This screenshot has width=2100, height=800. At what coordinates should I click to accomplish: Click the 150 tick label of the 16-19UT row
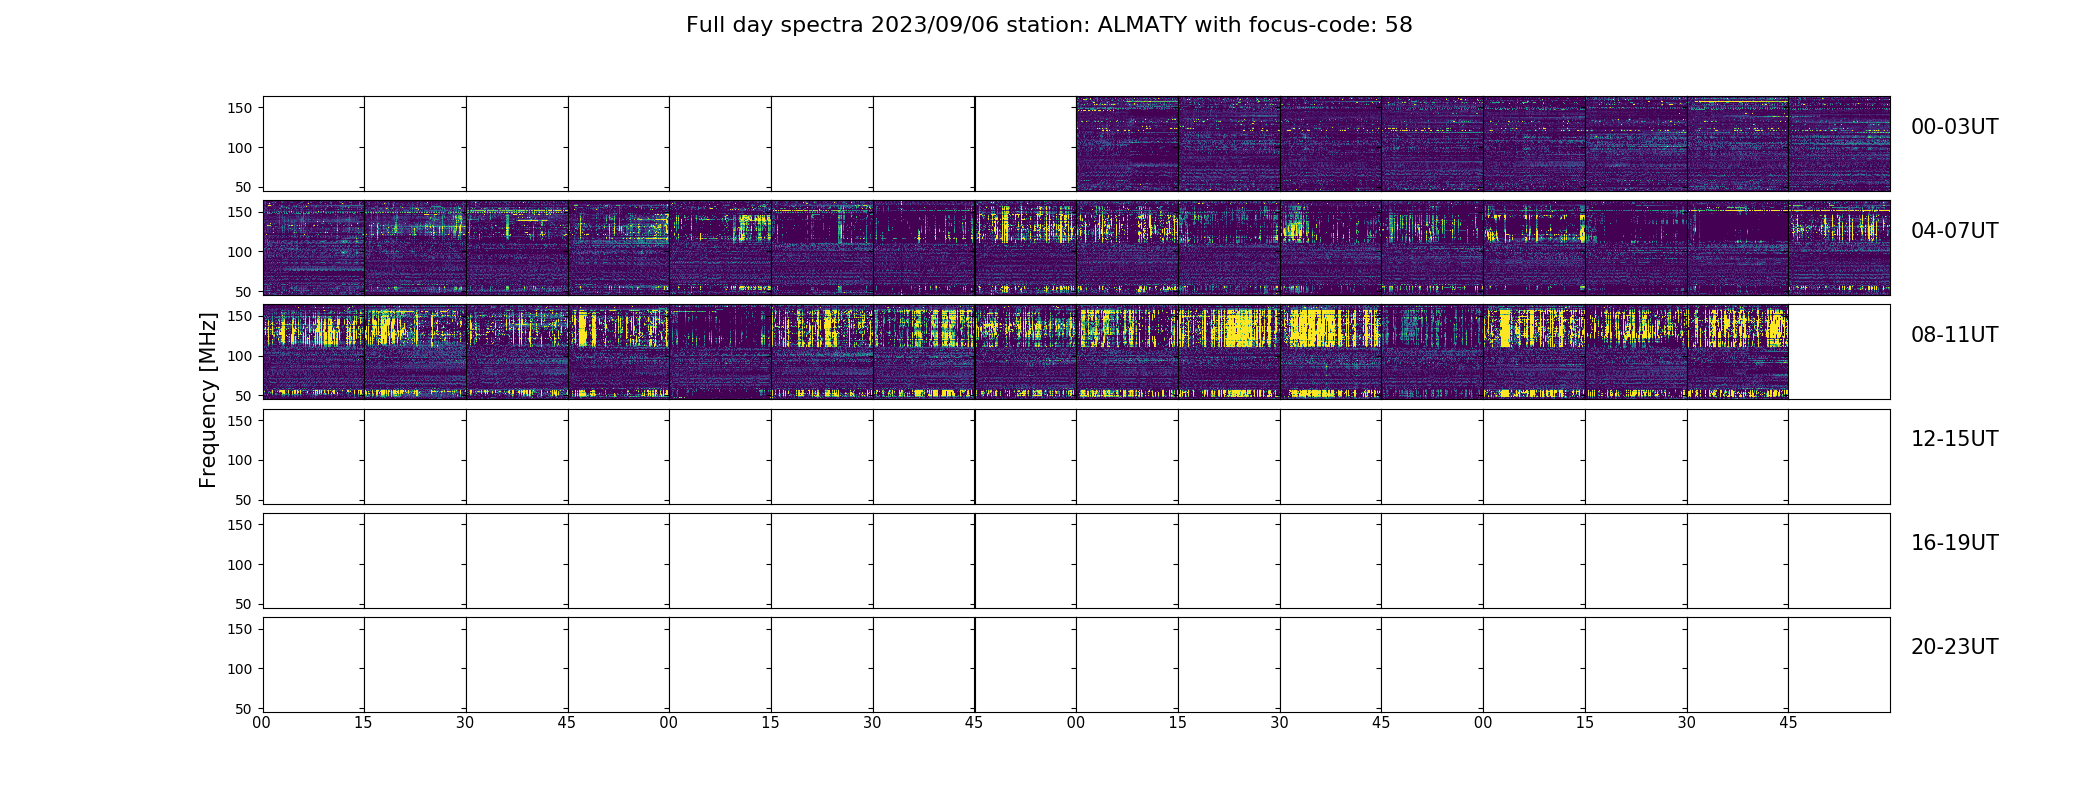[x=240, y=525]
